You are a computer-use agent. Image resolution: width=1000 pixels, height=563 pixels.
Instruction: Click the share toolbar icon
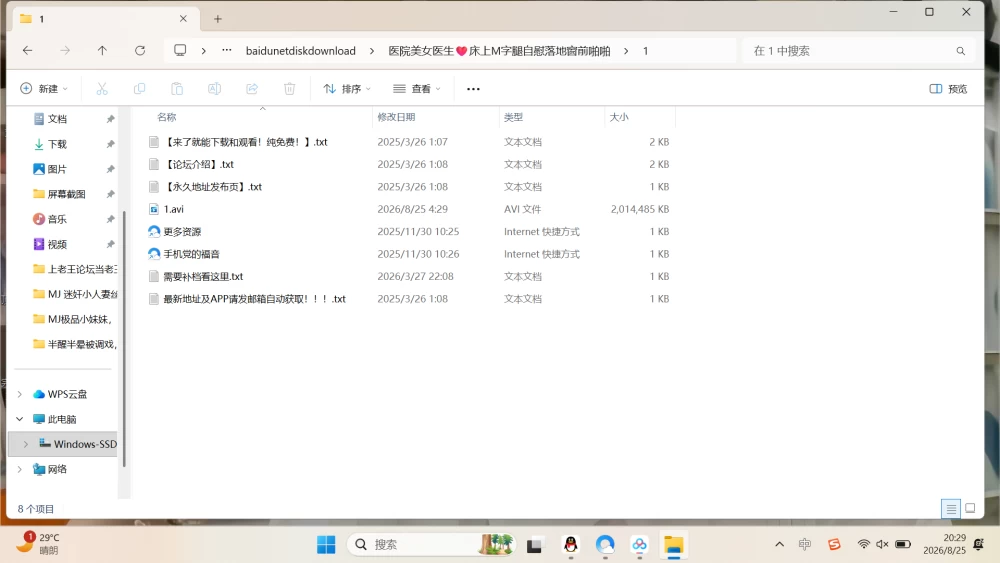(252, 89)
